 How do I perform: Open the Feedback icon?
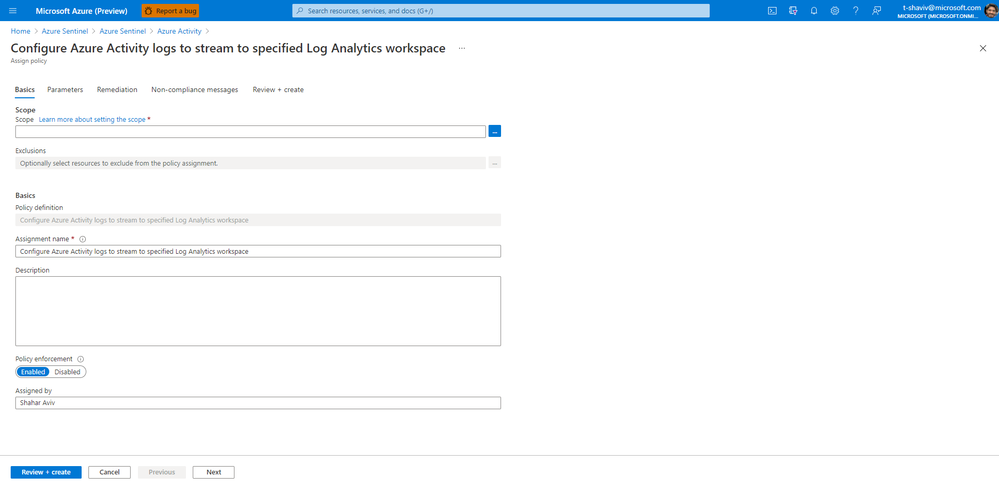pyautogui.click(x=877, y=11)
